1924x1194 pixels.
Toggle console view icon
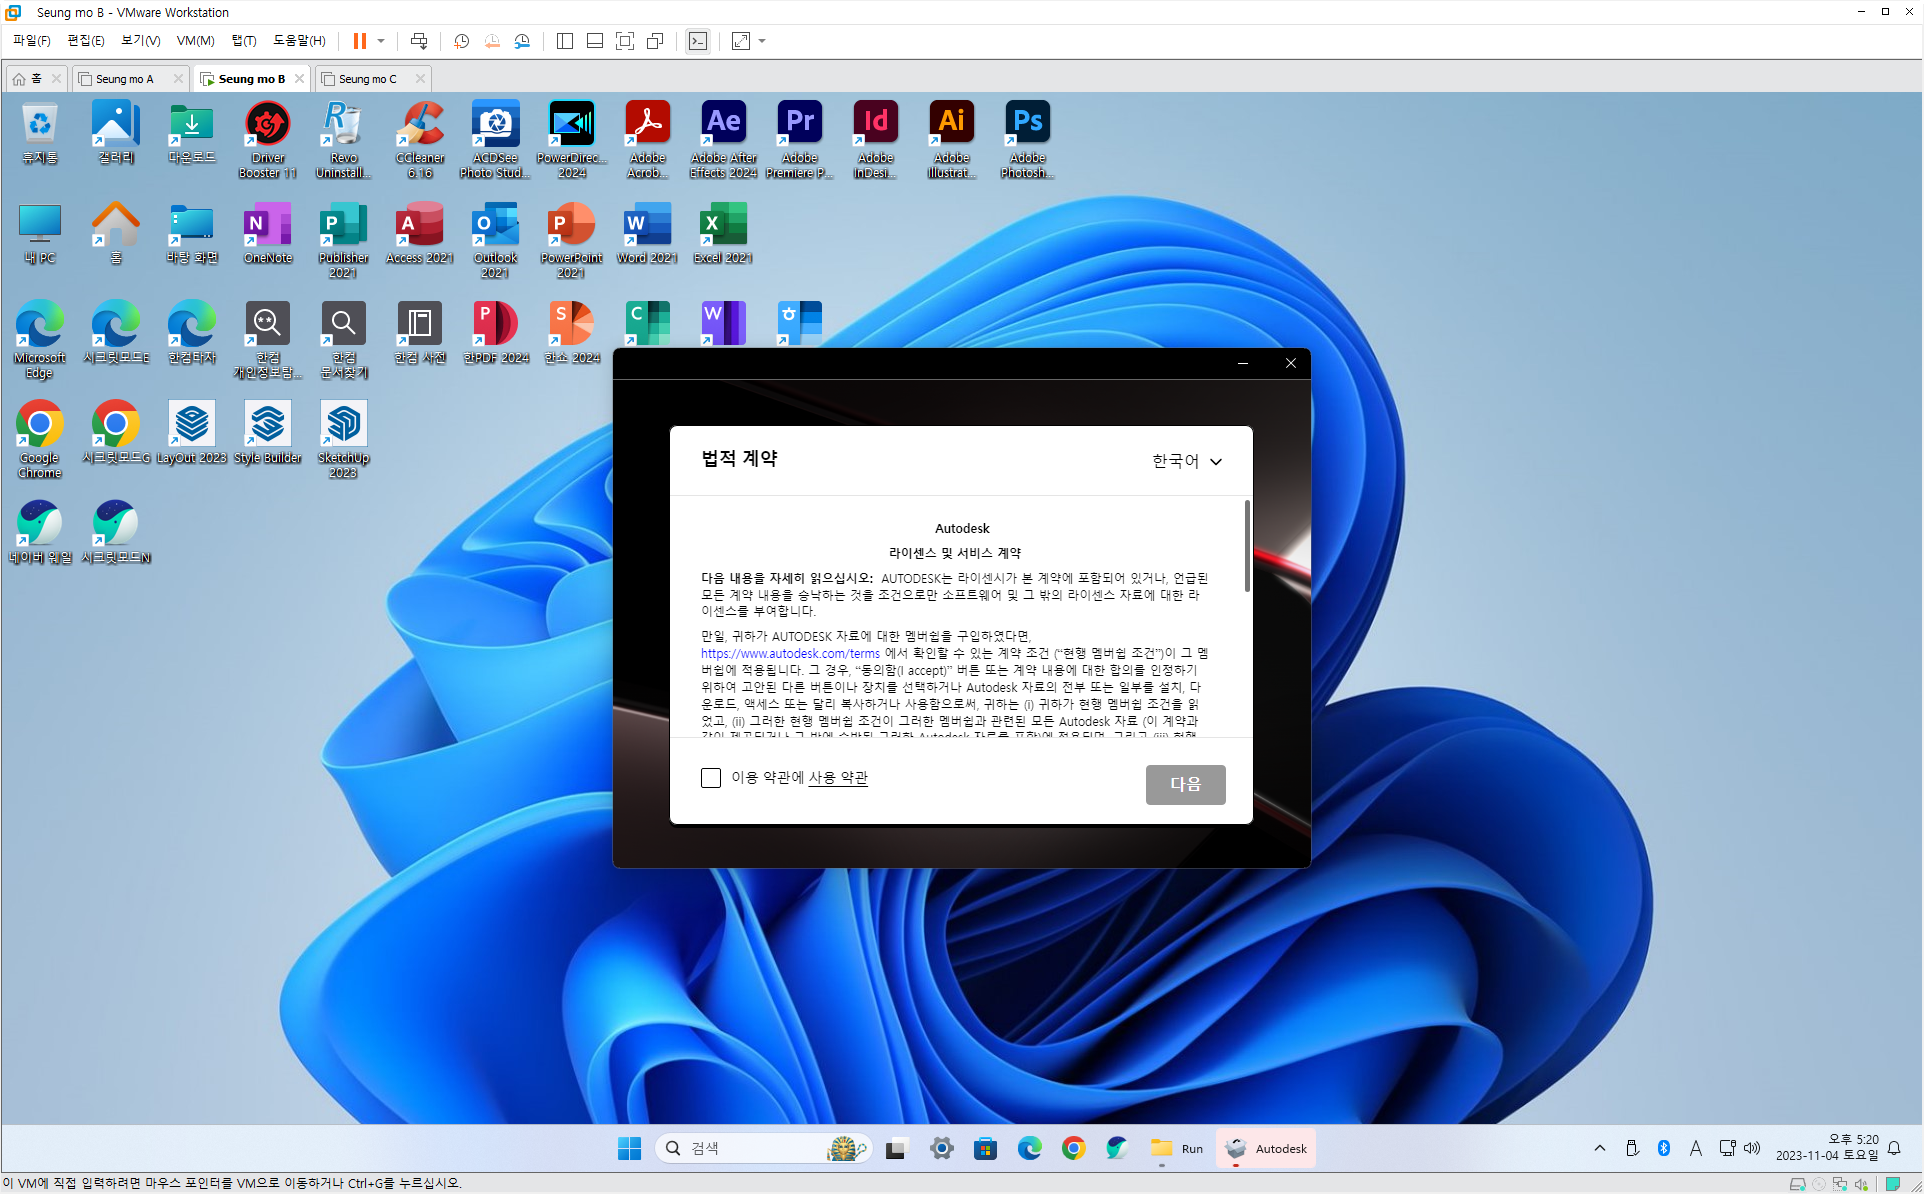tap(698, 41)
